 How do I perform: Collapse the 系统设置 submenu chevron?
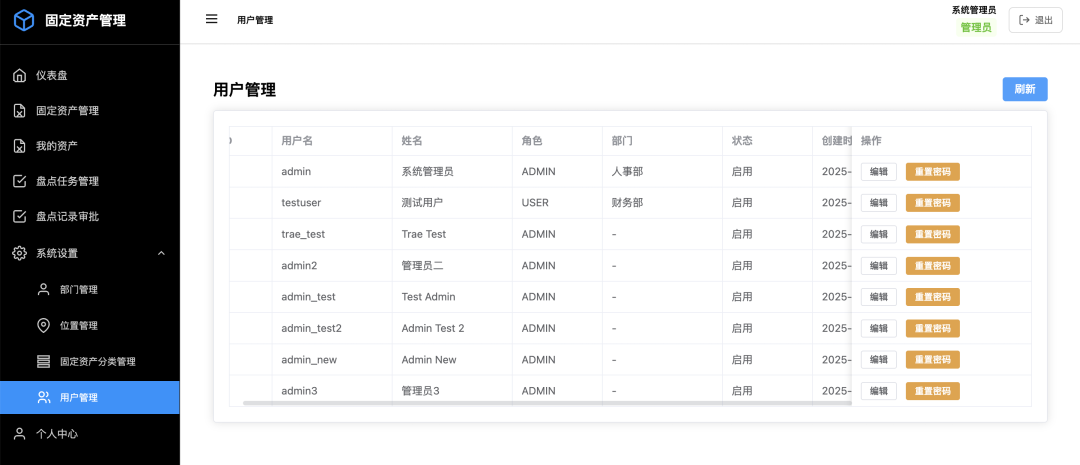[x=161, y=253]
